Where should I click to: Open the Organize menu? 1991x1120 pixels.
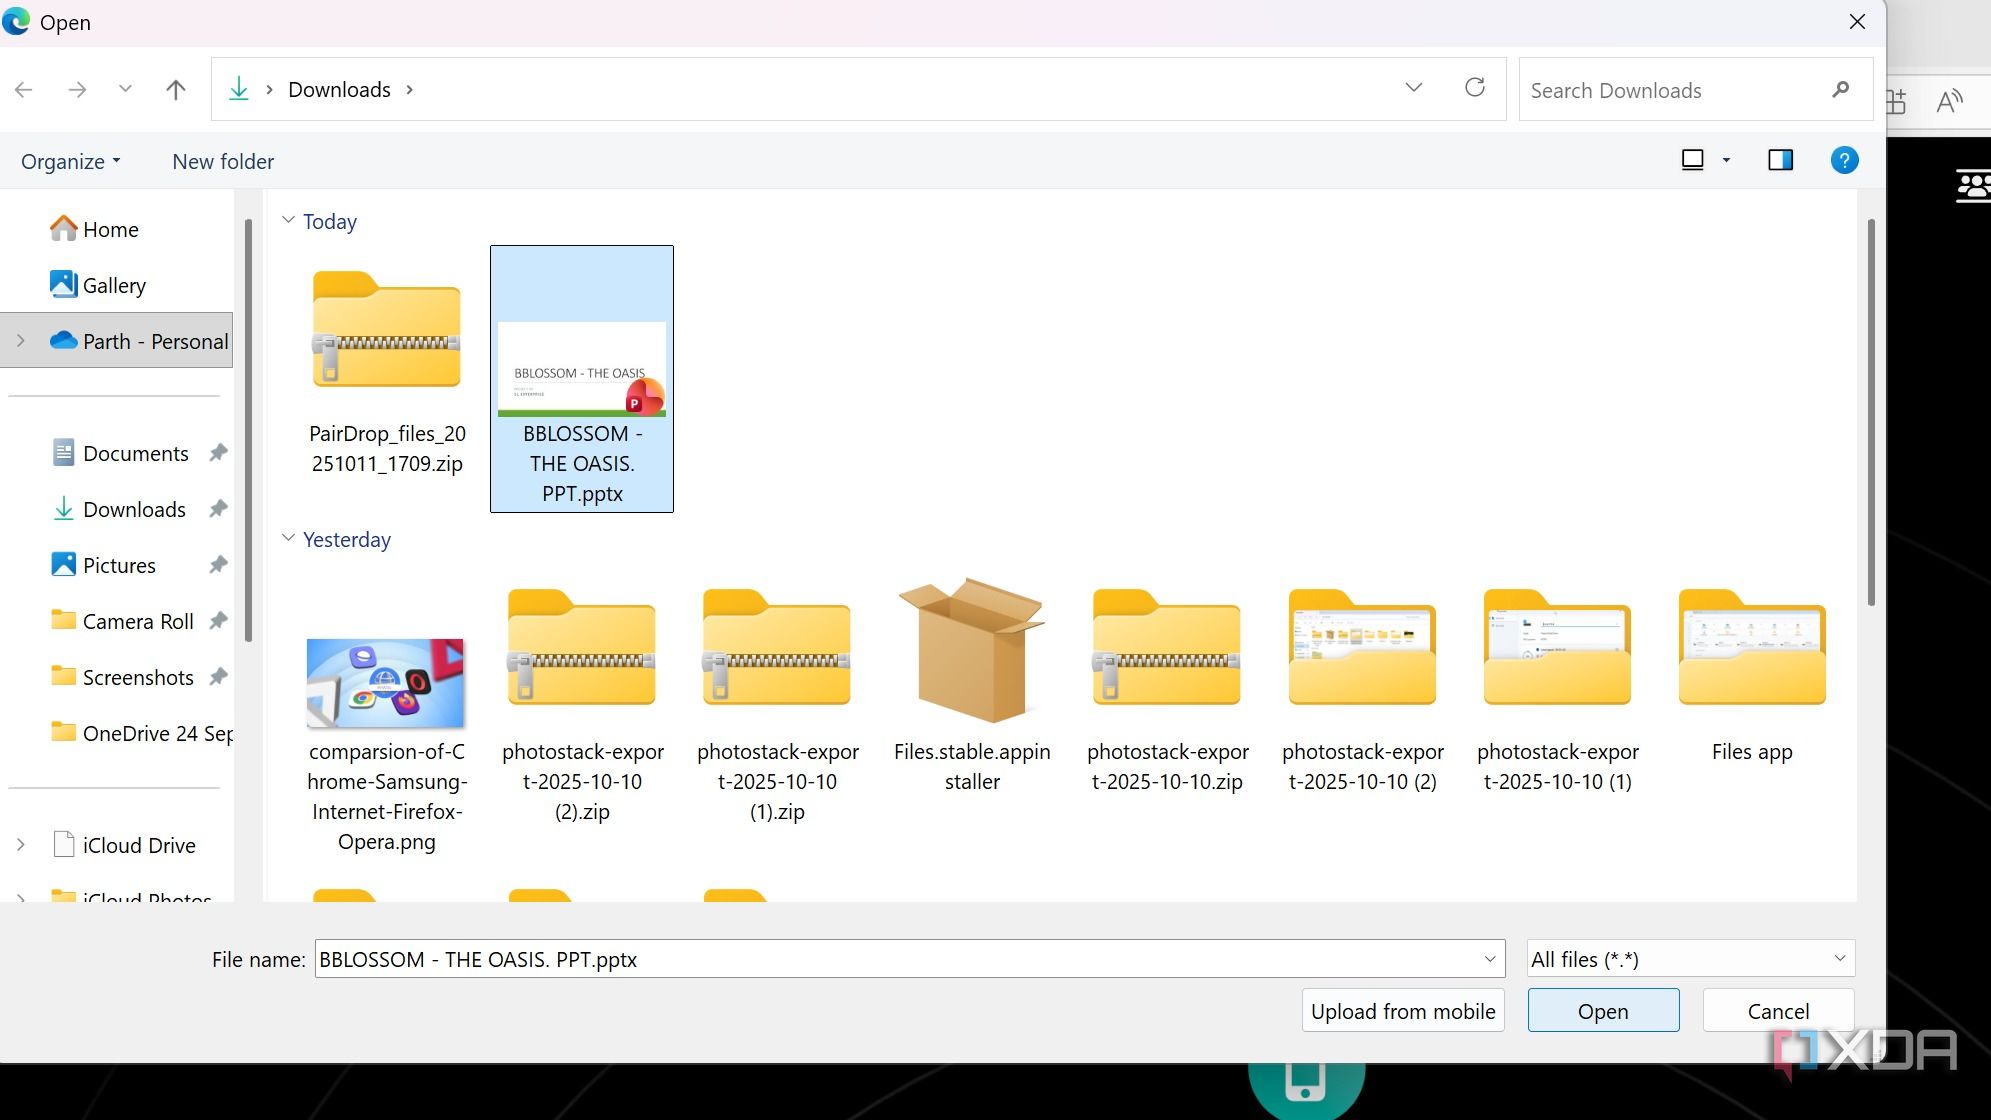click(70, 161)
